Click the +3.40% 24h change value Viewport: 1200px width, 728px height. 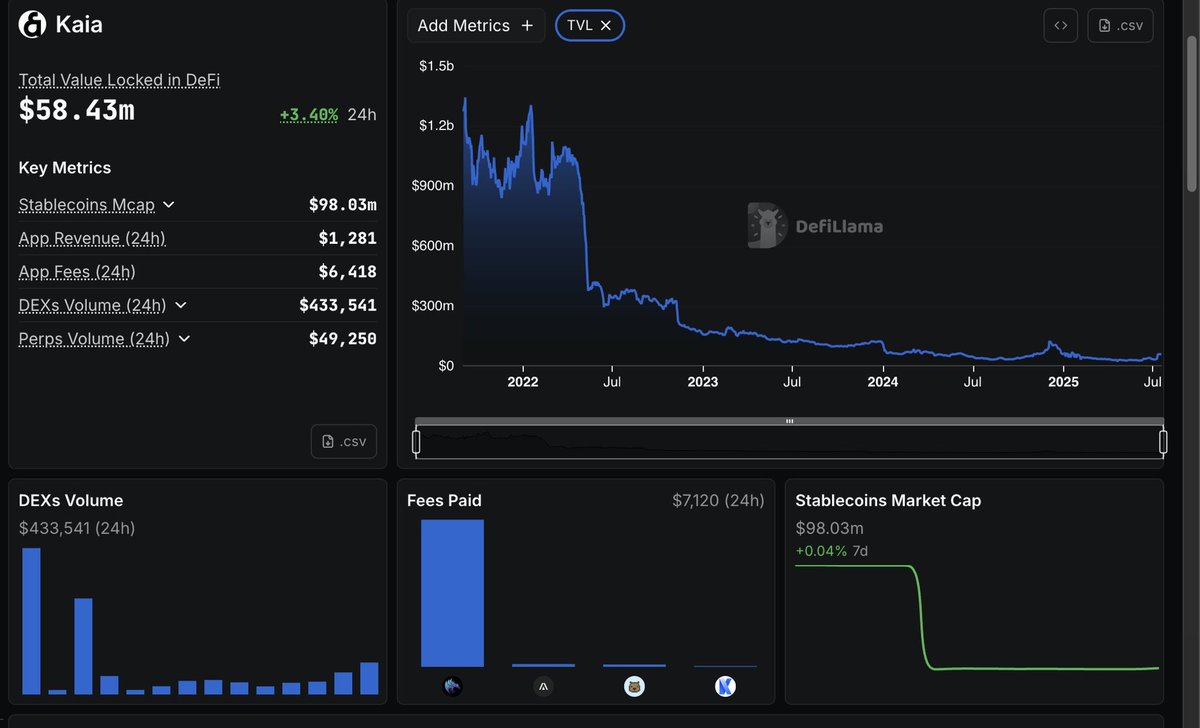[309, 115]
